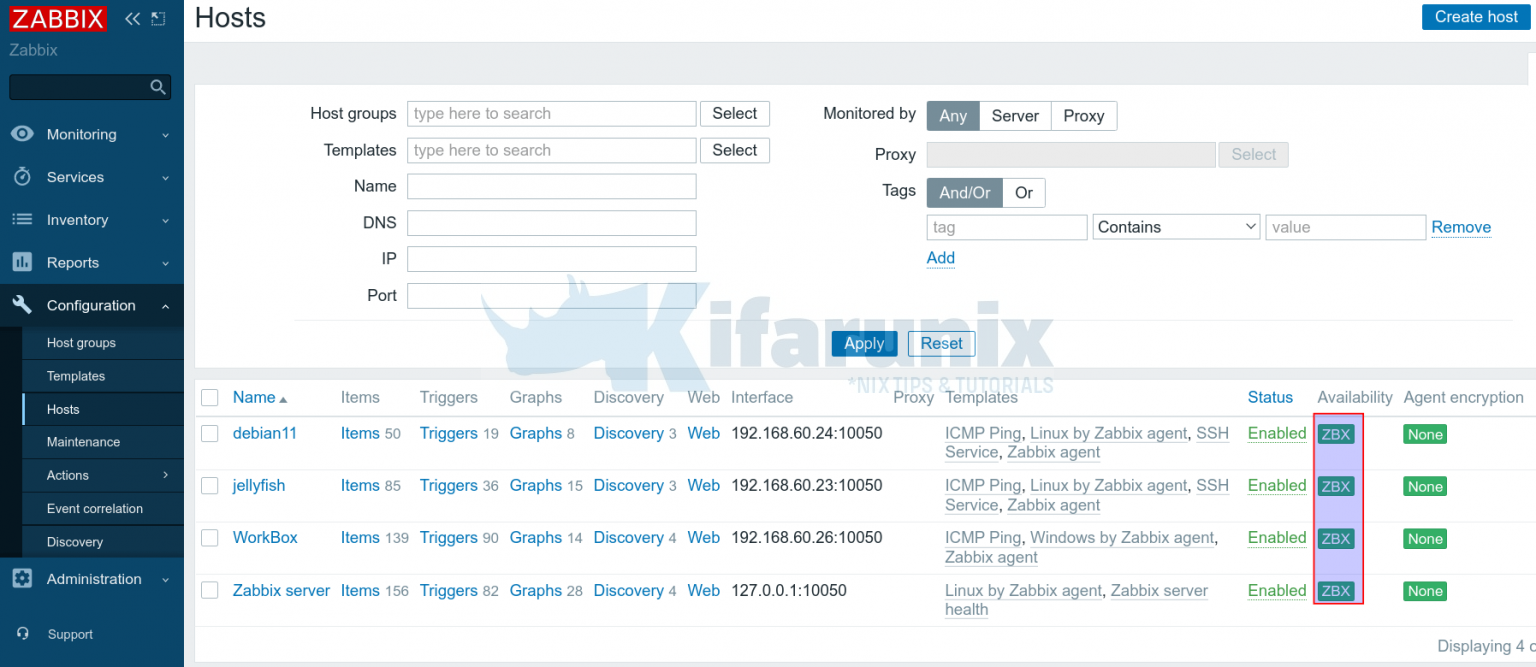Tick the WorkBox host checkbox
The width and height of the screenshot is (1536, 667).
coord(209,537)
